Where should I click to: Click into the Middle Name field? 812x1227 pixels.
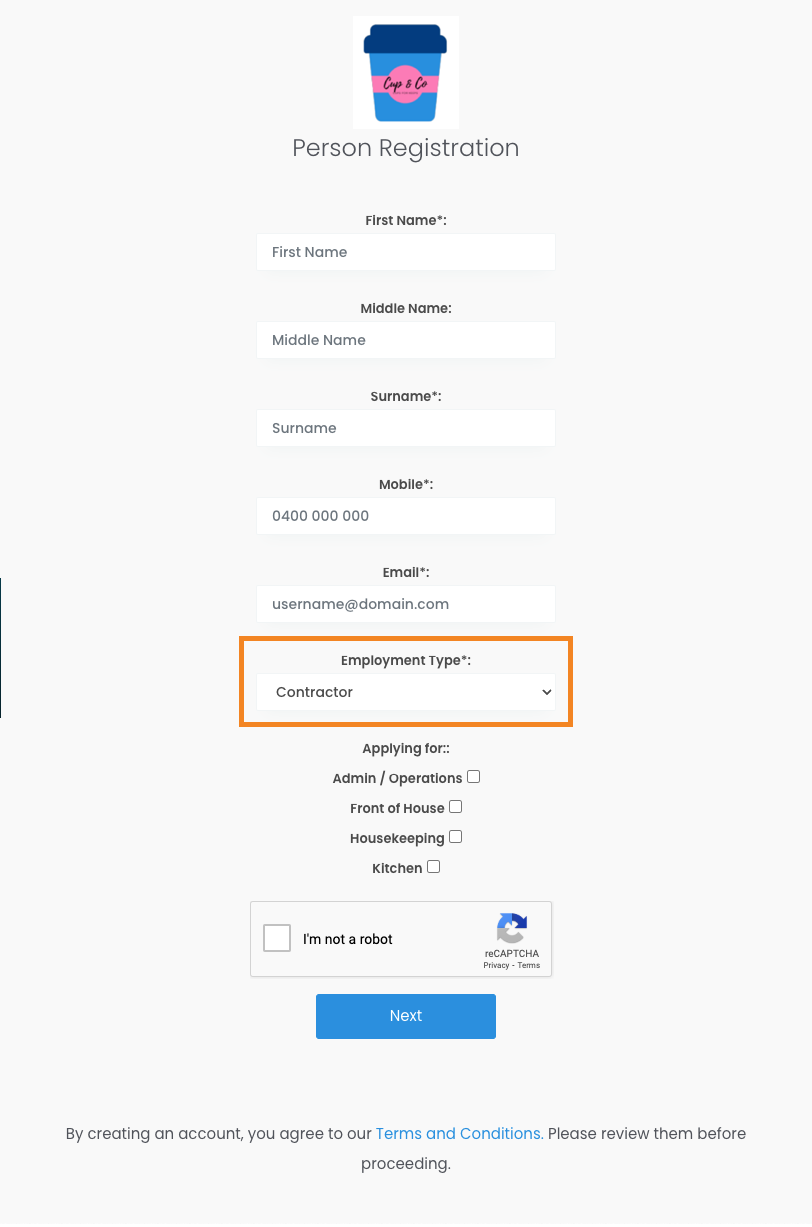coord(405,340)
